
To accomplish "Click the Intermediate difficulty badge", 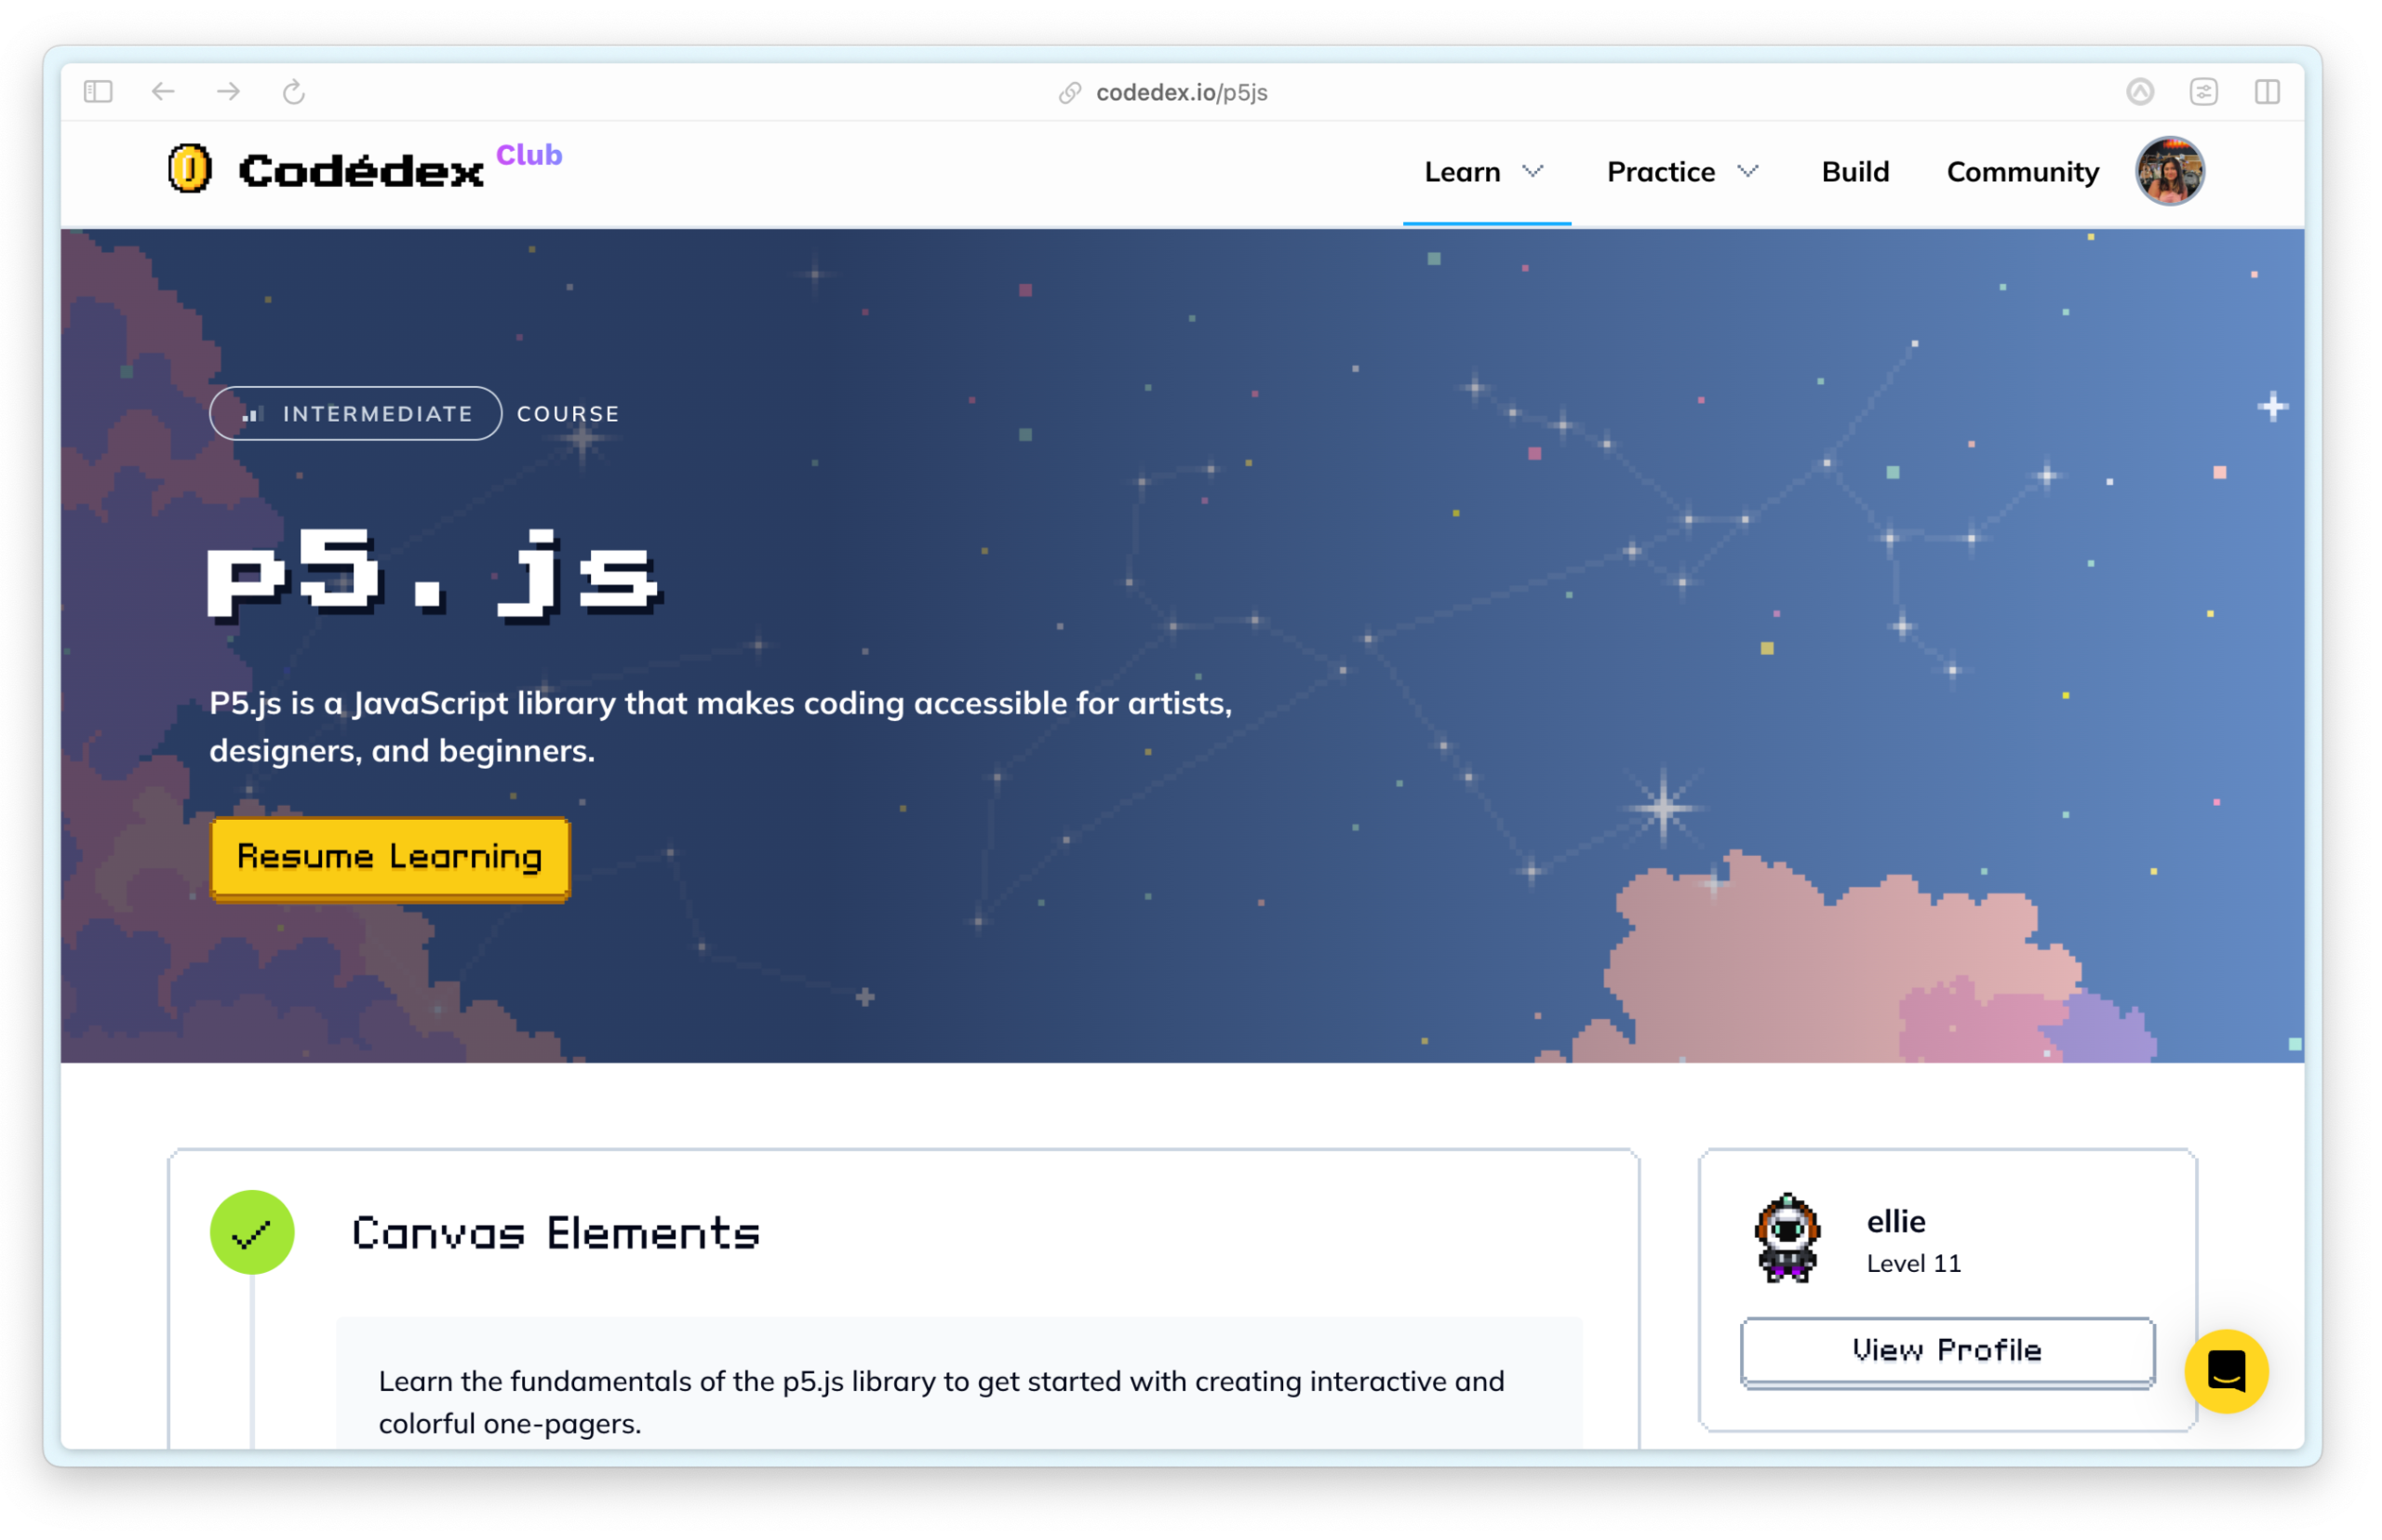I will coord(355,413).
